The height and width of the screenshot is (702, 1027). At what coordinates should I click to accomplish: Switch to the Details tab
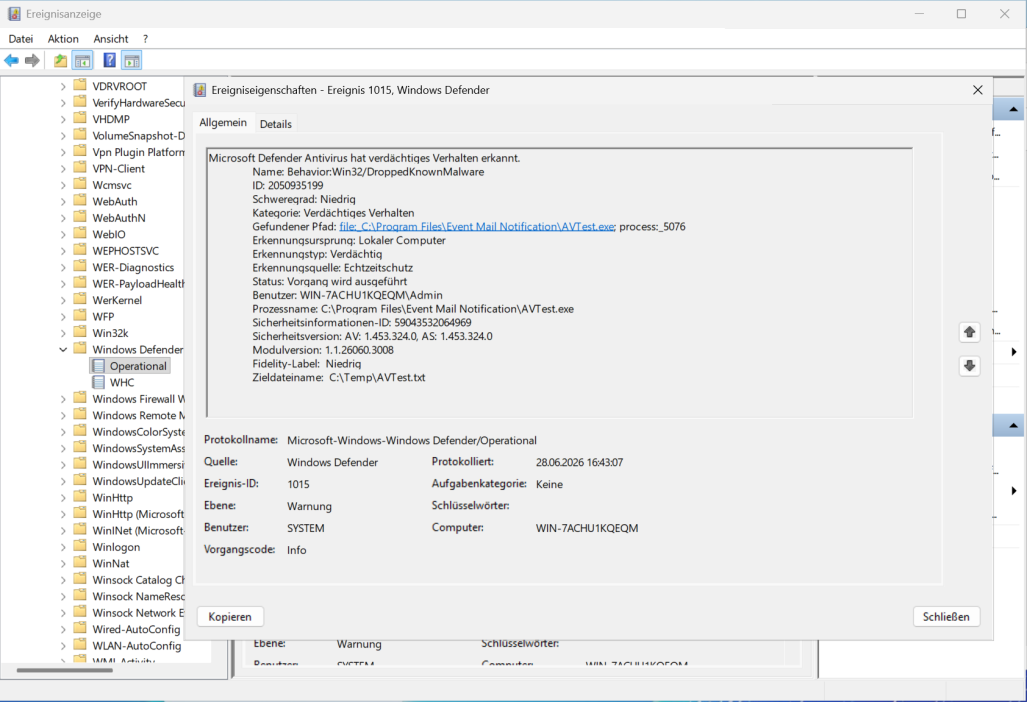[x=276, y=124]
